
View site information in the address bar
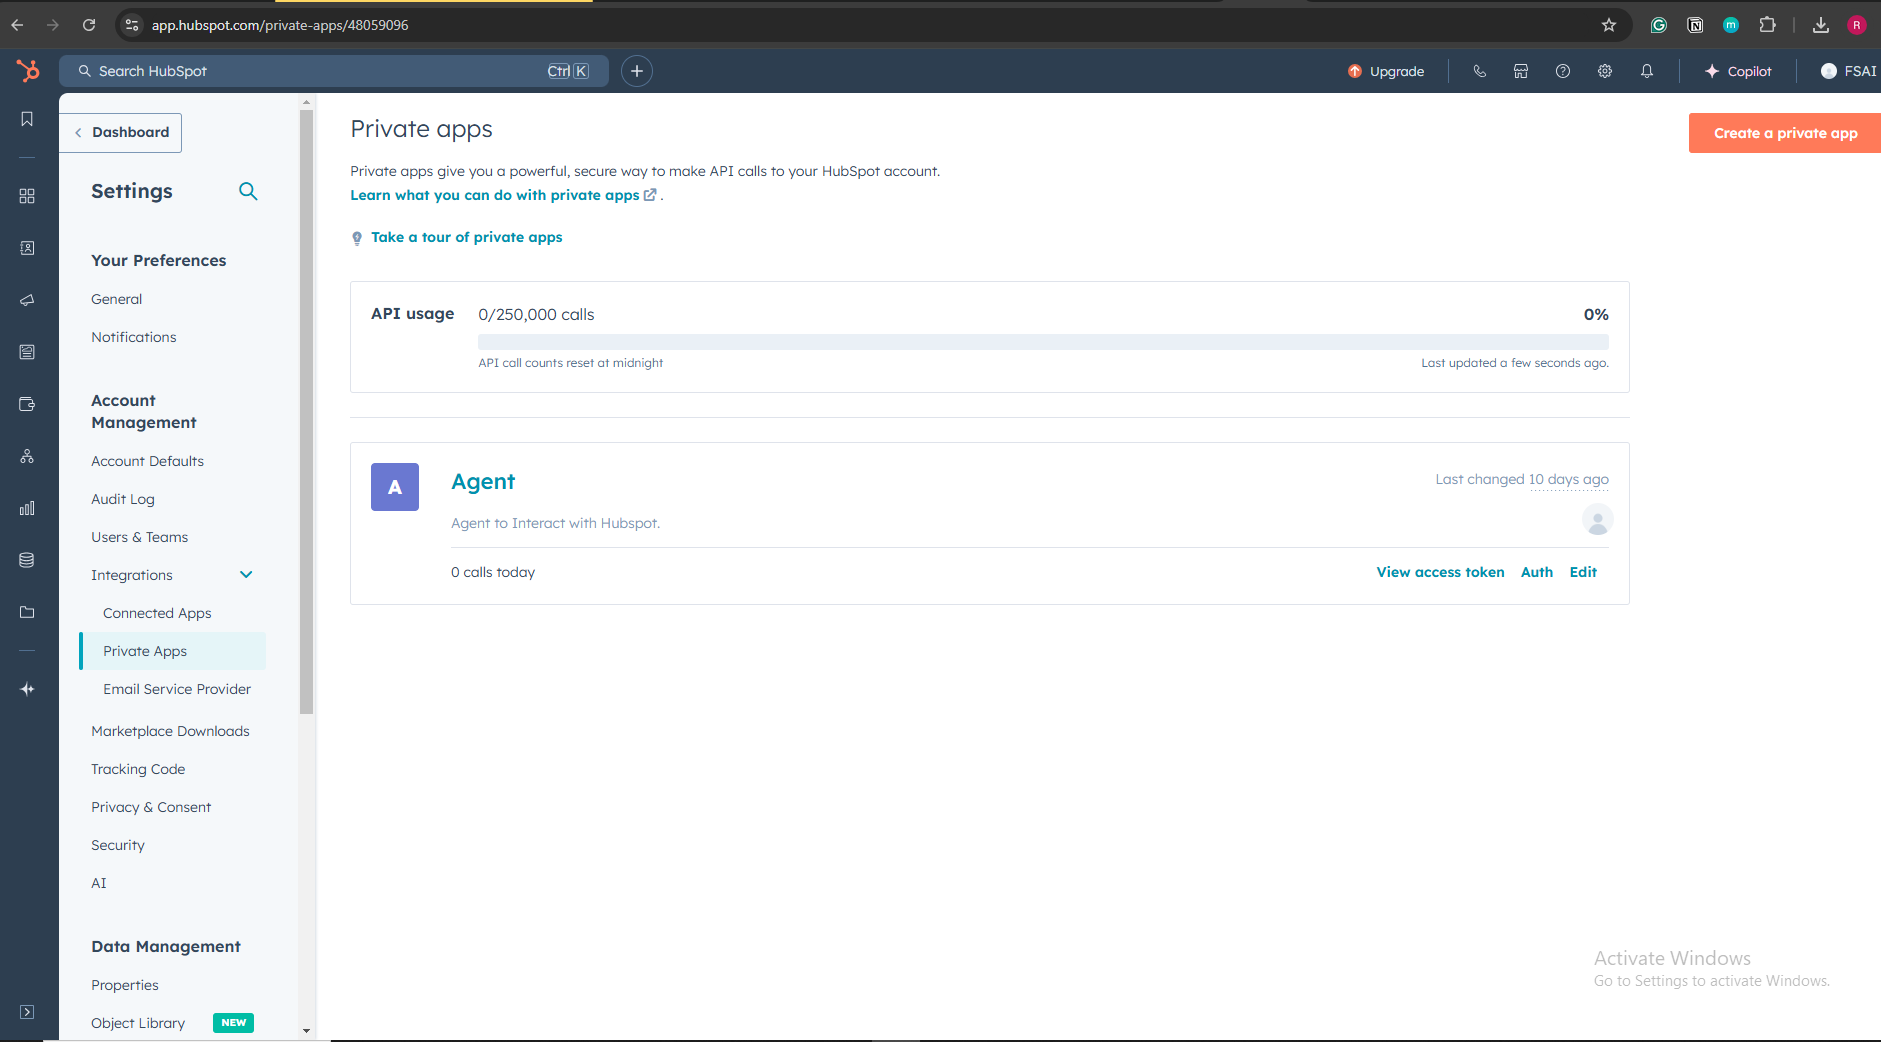point(132,25)
